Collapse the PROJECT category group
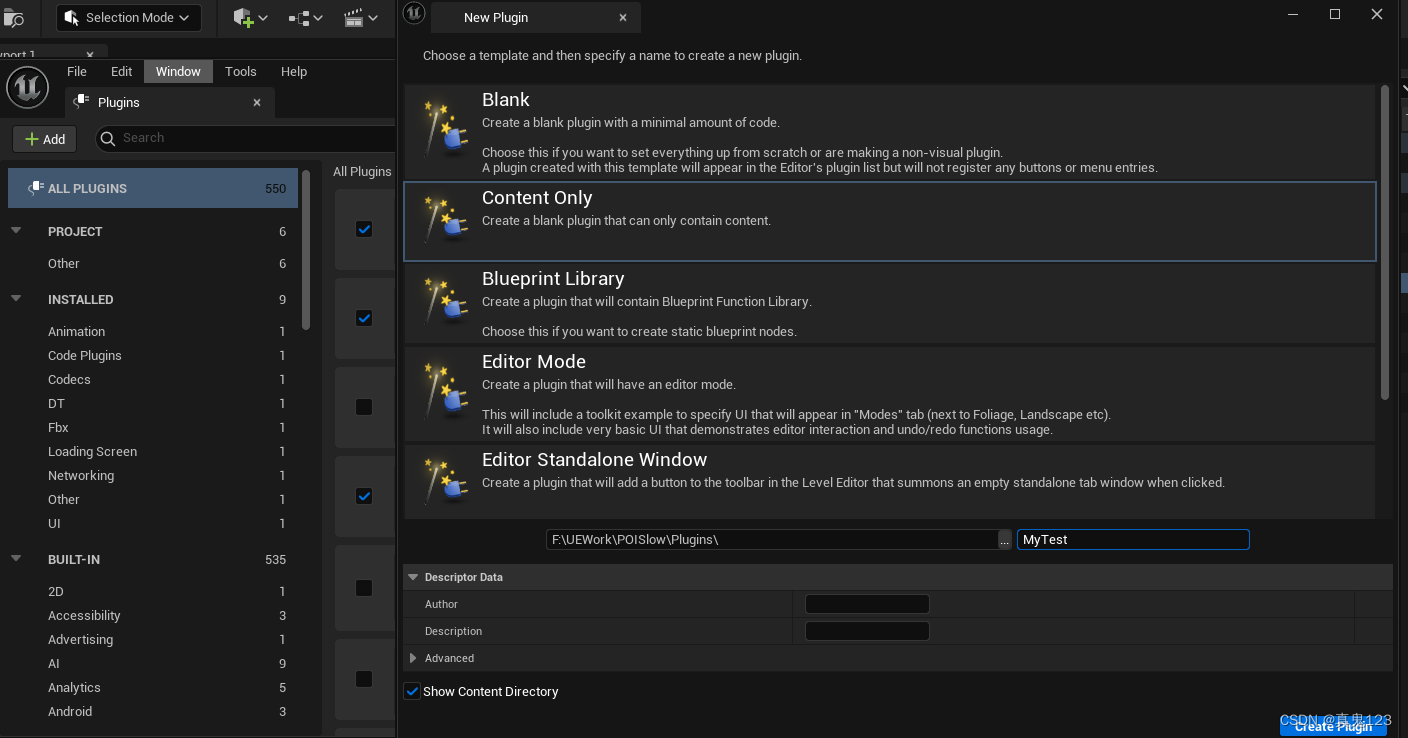This screenshot has width=1408, height=738. tap(16, 231)
